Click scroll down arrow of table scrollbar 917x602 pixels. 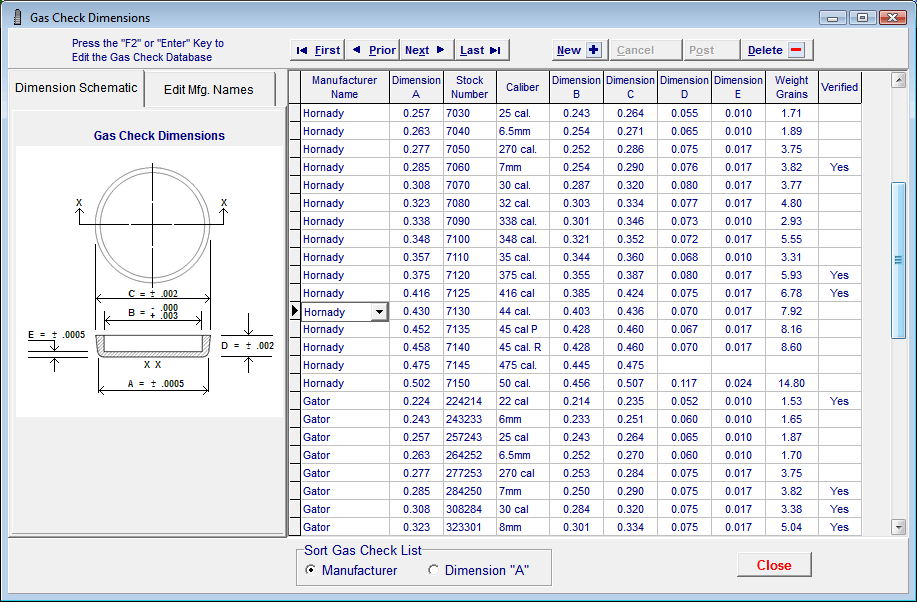(898, 527)
